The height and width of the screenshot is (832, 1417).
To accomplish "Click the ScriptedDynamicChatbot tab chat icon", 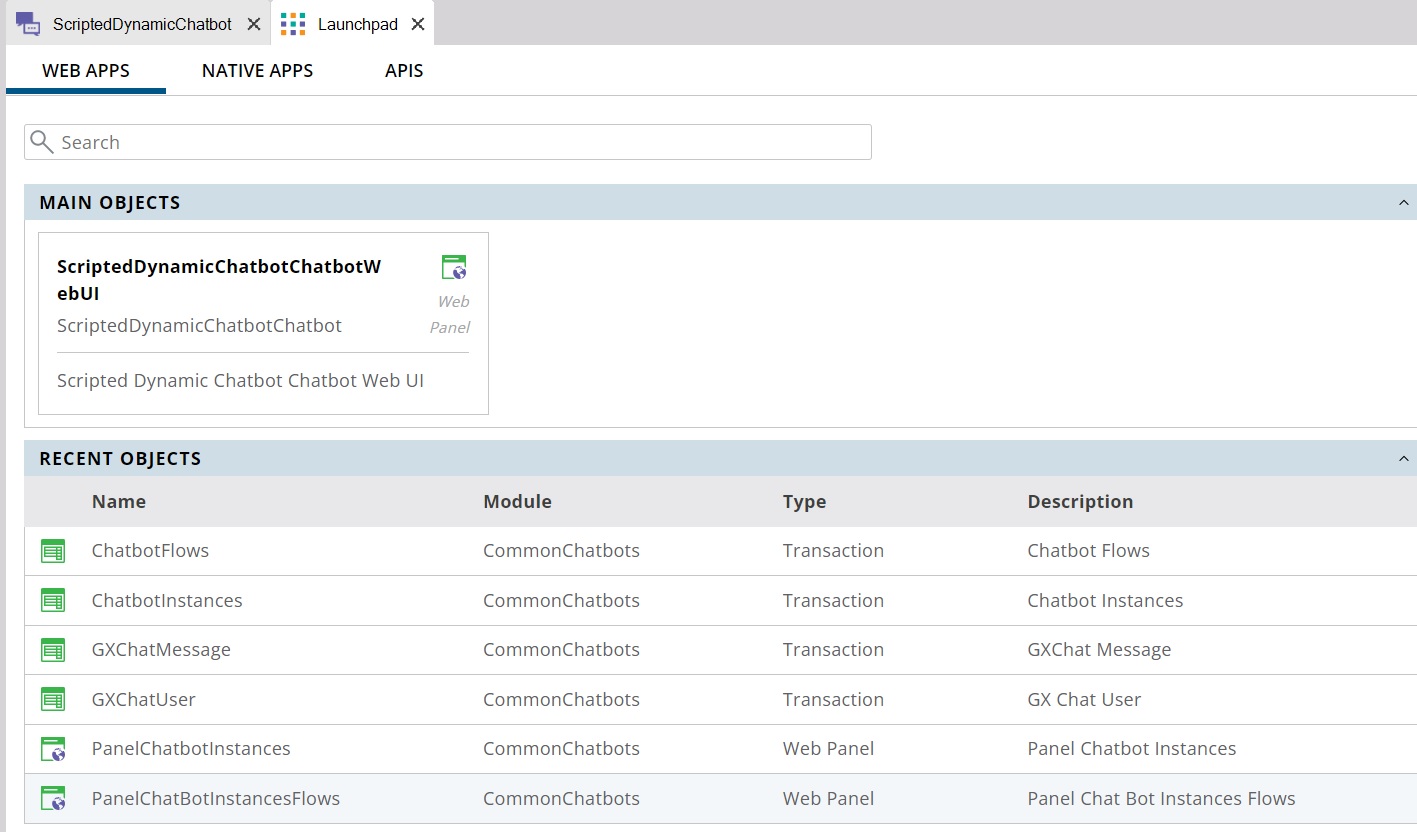I will [28, 24].
